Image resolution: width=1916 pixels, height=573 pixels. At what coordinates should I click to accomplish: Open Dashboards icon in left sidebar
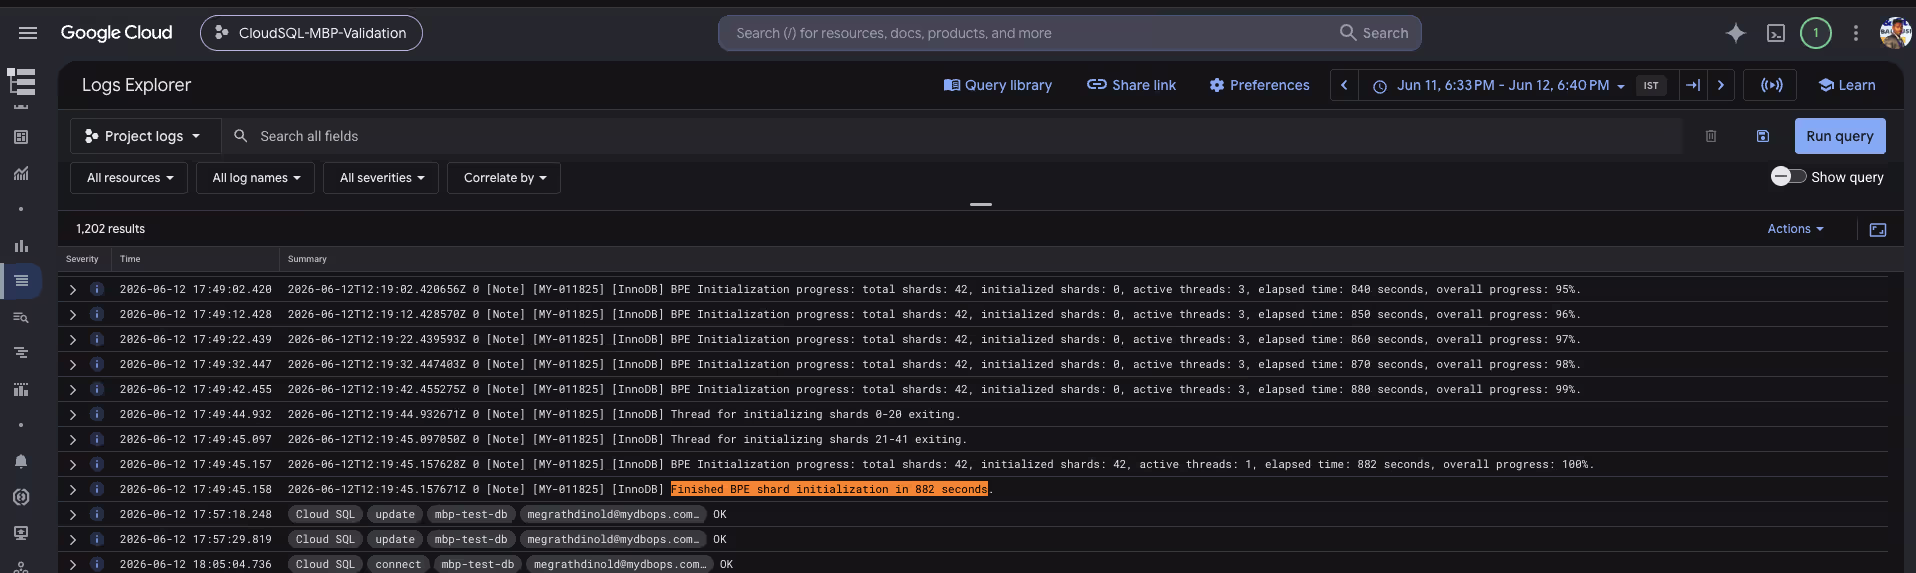coord(21,137)
